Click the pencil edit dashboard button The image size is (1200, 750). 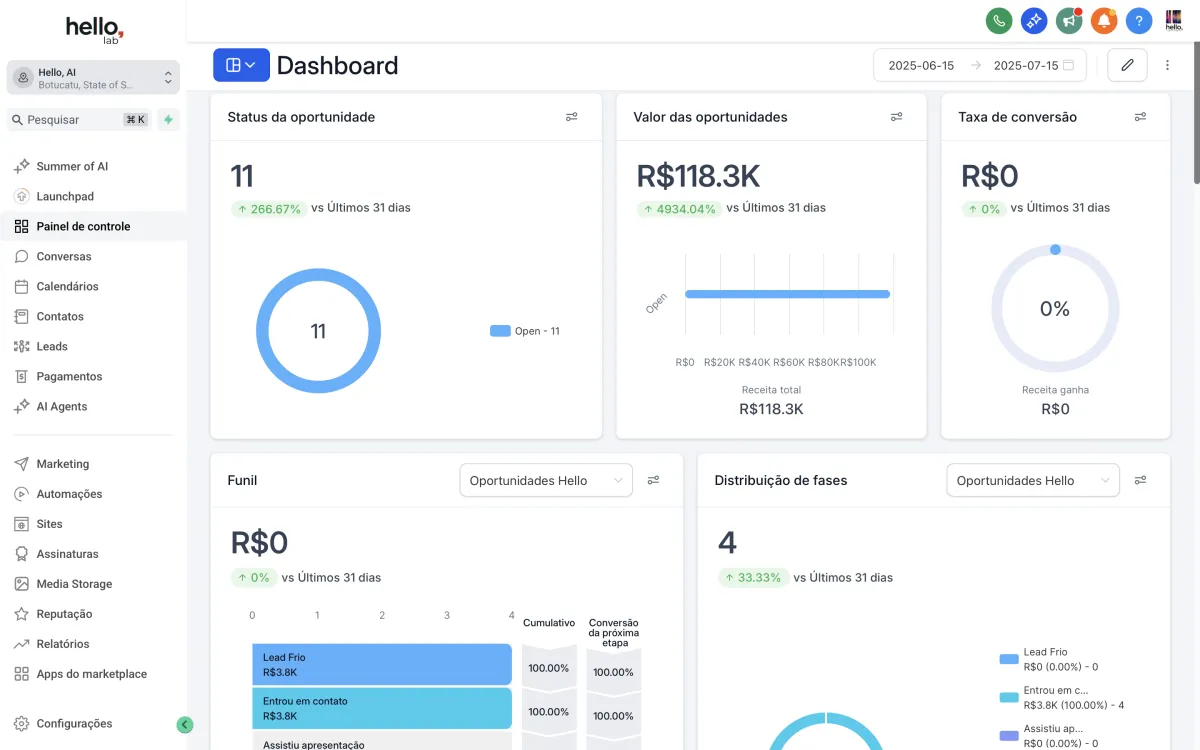point(1127,65)
